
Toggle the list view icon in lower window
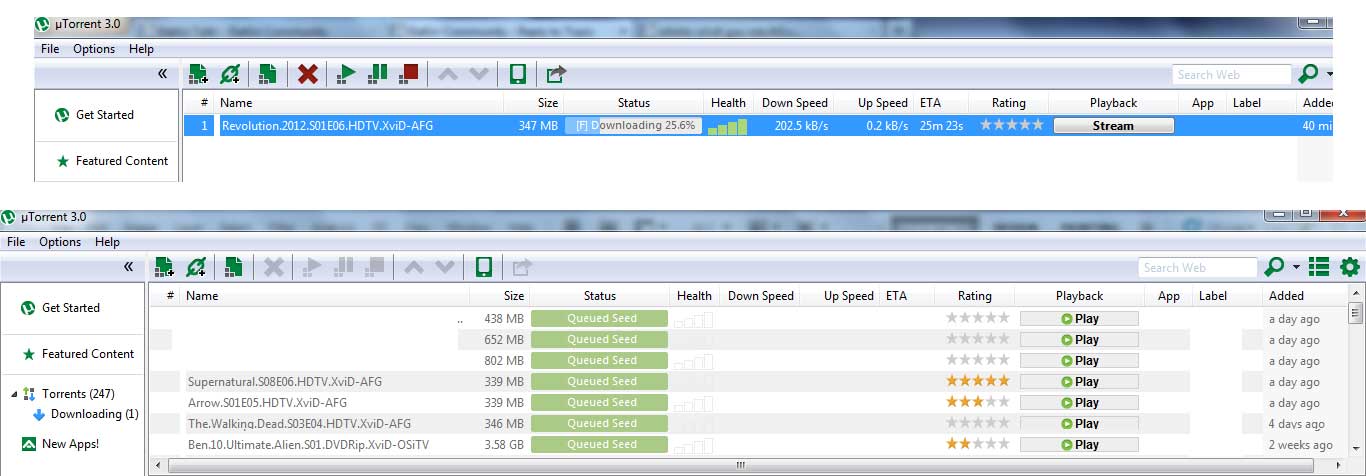pos(1319,267)
